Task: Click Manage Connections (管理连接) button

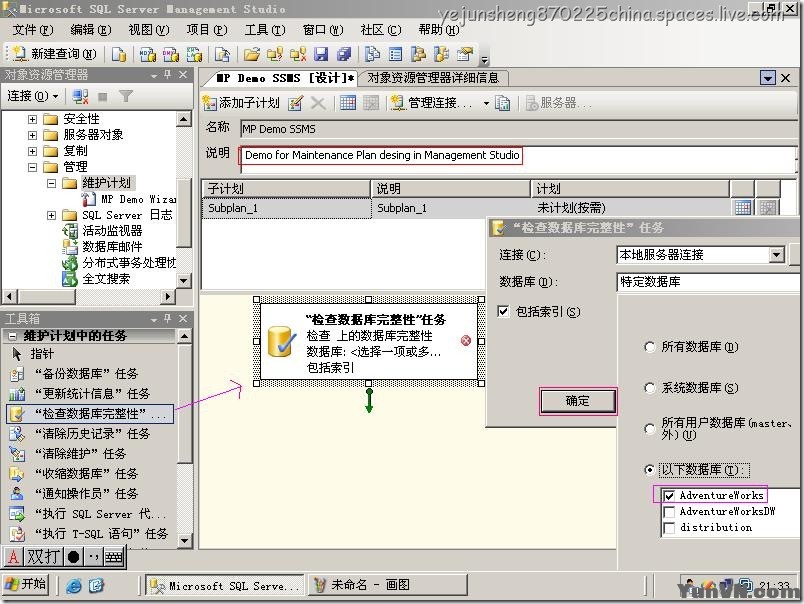Action: pyautogui.click(x=431, y=103)
